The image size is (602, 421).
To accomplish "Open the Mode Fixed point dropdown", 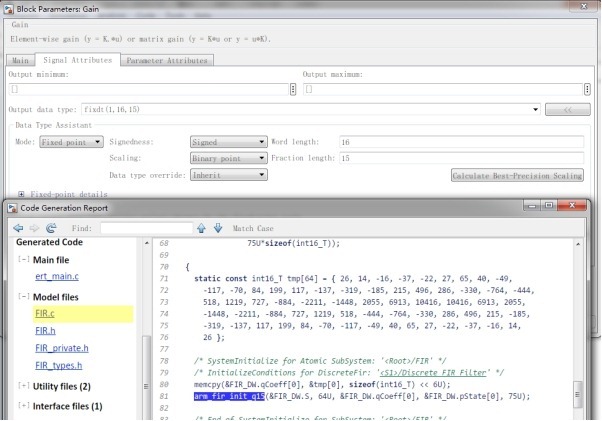I will coord(71,142).
